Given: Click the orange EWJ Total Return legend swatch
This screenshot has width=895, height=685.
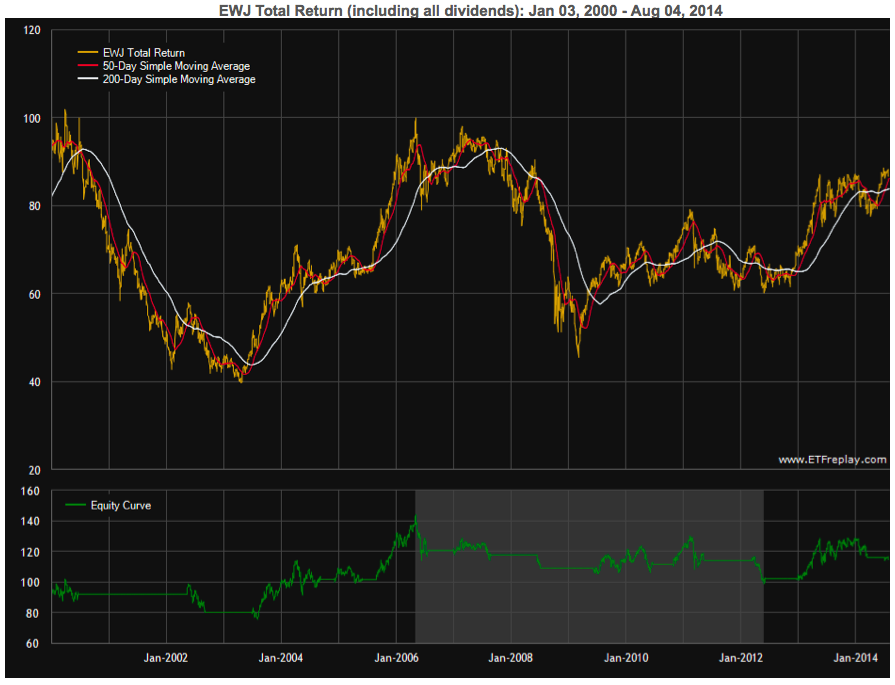Looking at the screenshot, I should tap(87, 53).
